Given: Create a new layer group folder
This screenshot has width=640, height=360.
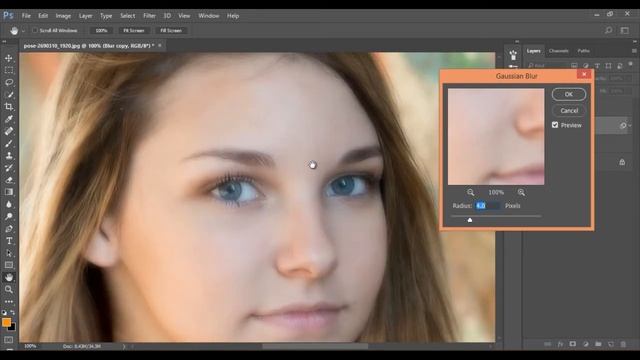Looking at the screenshot, I should click(x=598, y=344).
